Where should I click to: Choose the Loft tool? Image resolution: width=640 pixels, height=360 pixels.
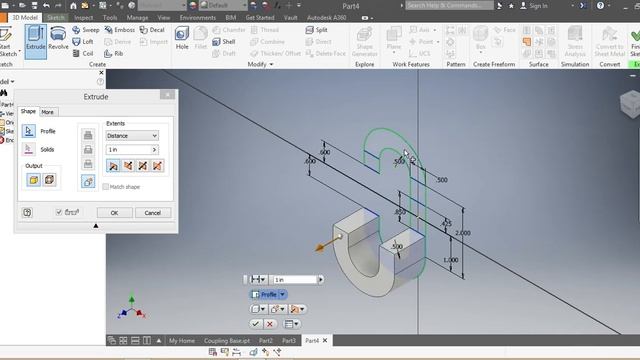tap(83, 42)
